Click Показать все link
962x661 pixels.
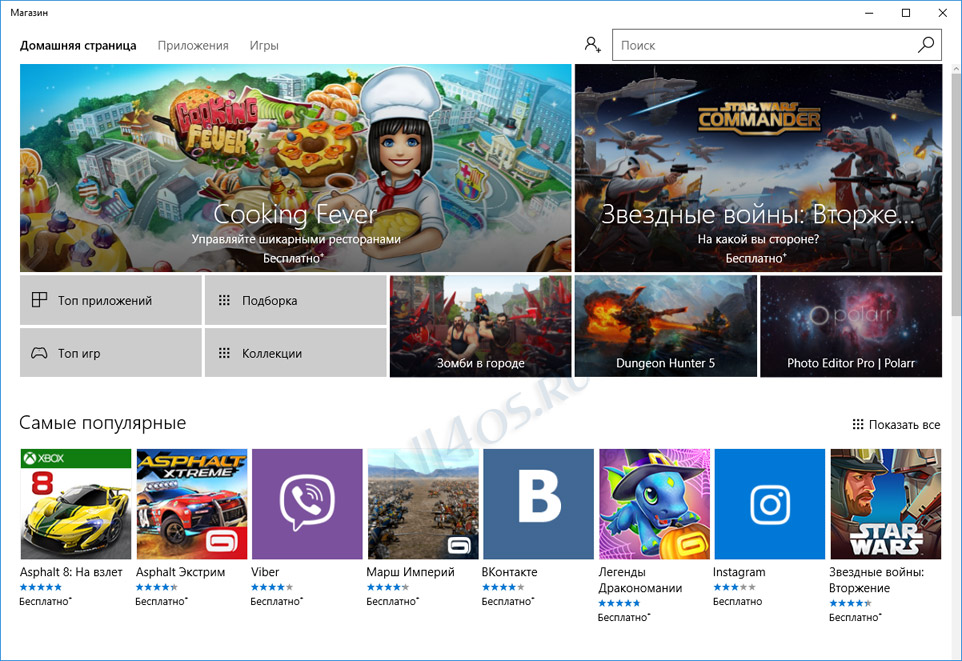pos(896,425)
